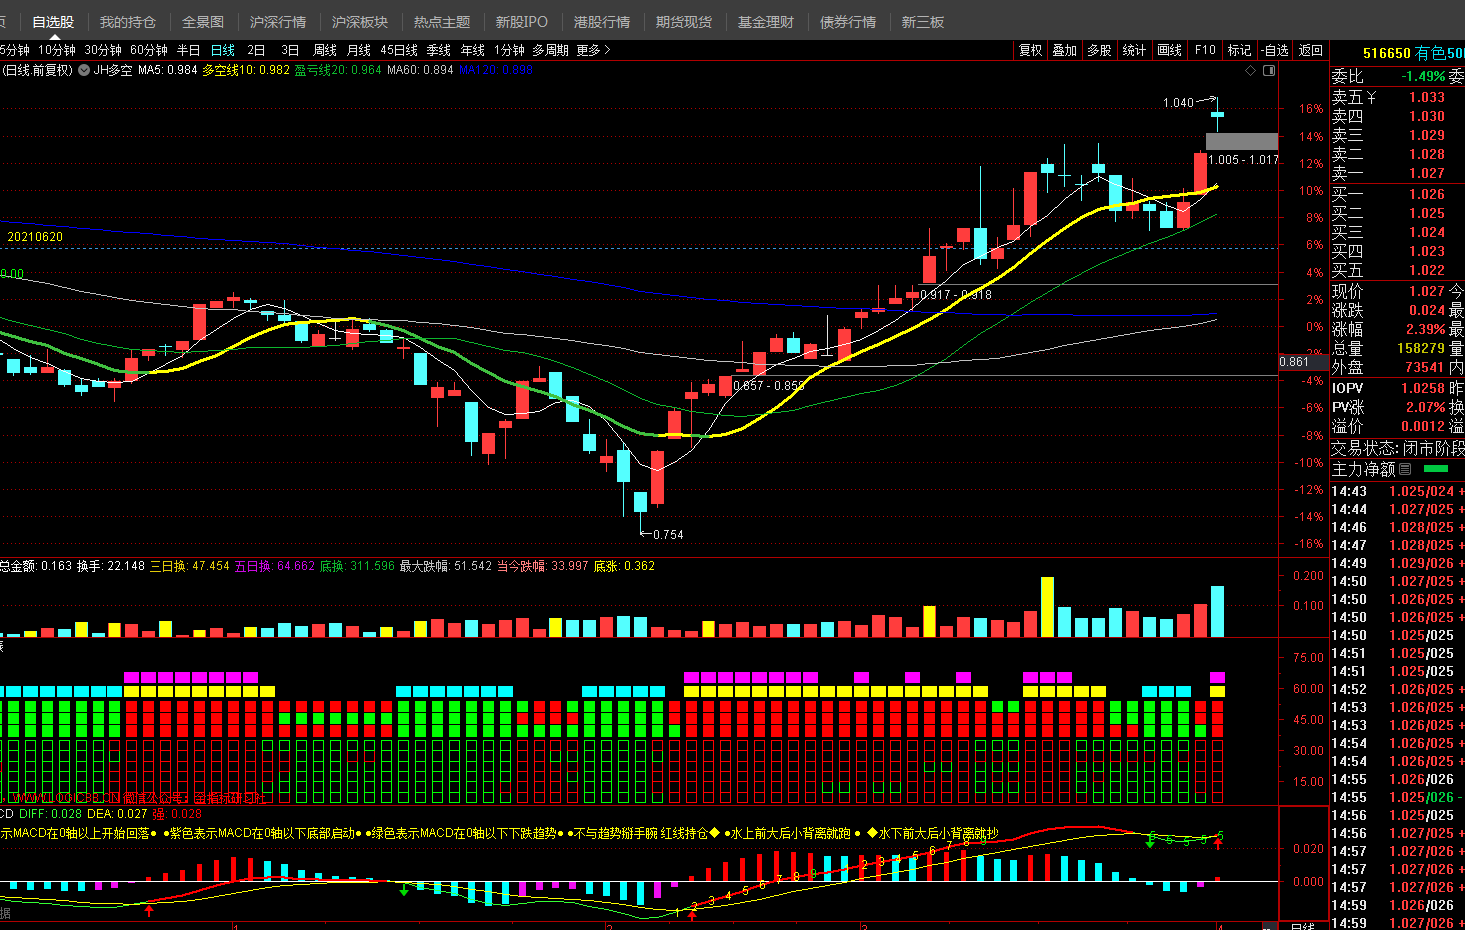Select the 半日 period
The image size is (1465, 930).
tap(189, 50)
